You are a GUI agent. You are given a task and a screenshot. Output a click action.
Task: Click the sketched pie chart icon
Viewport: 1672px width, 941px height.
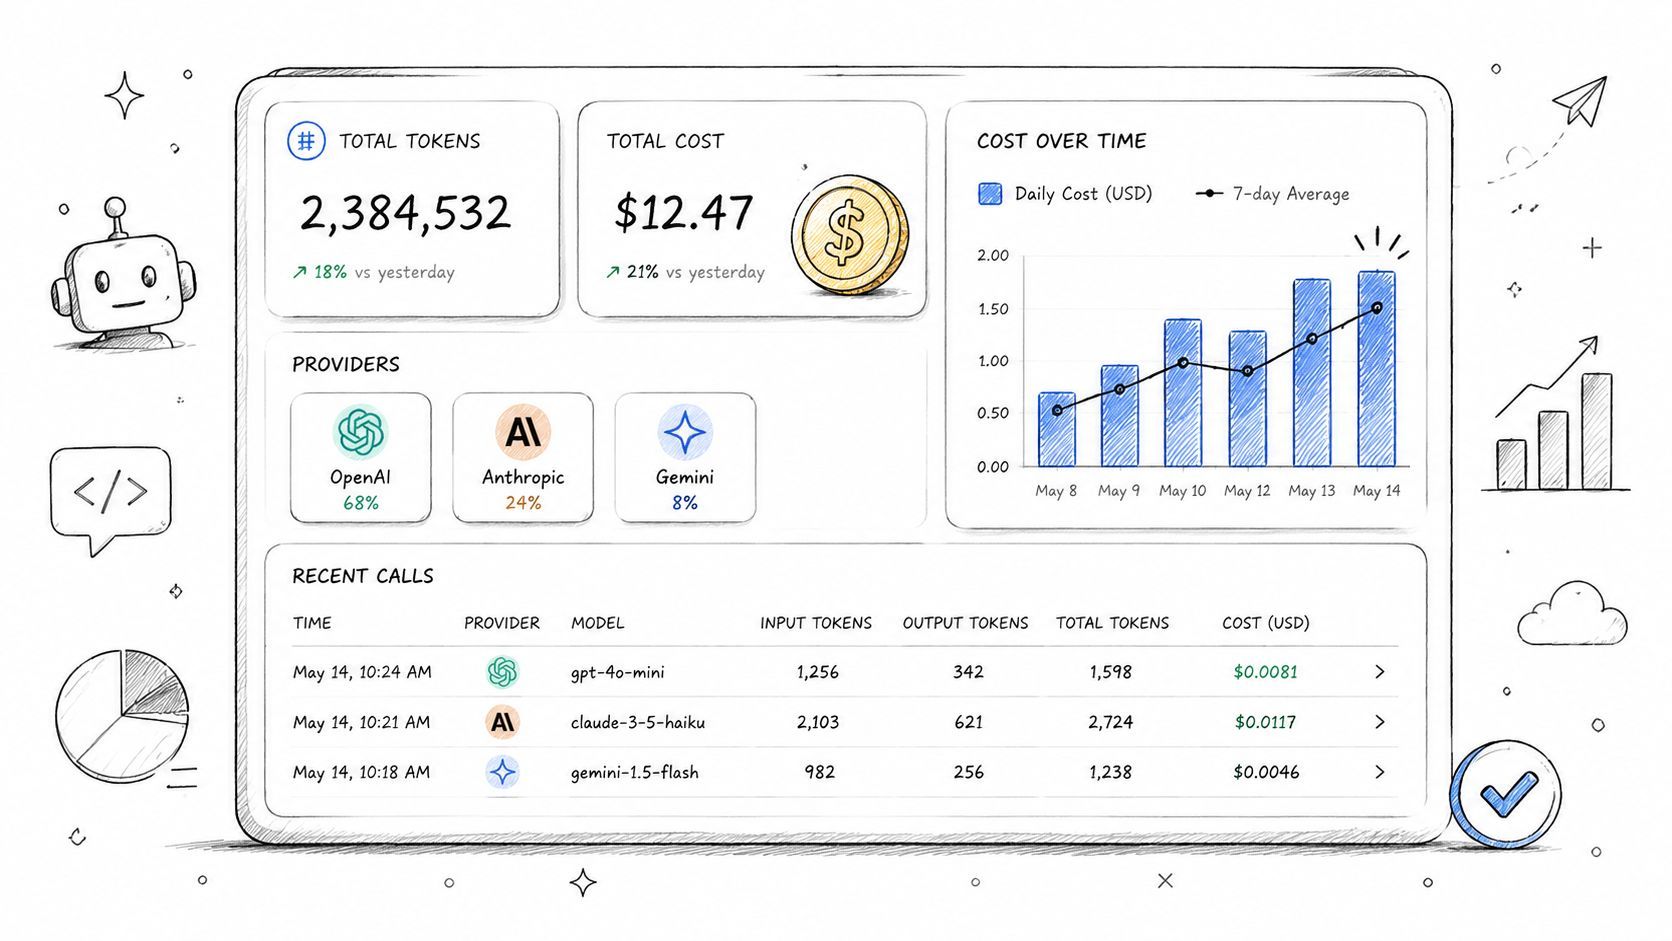(122, 716)
